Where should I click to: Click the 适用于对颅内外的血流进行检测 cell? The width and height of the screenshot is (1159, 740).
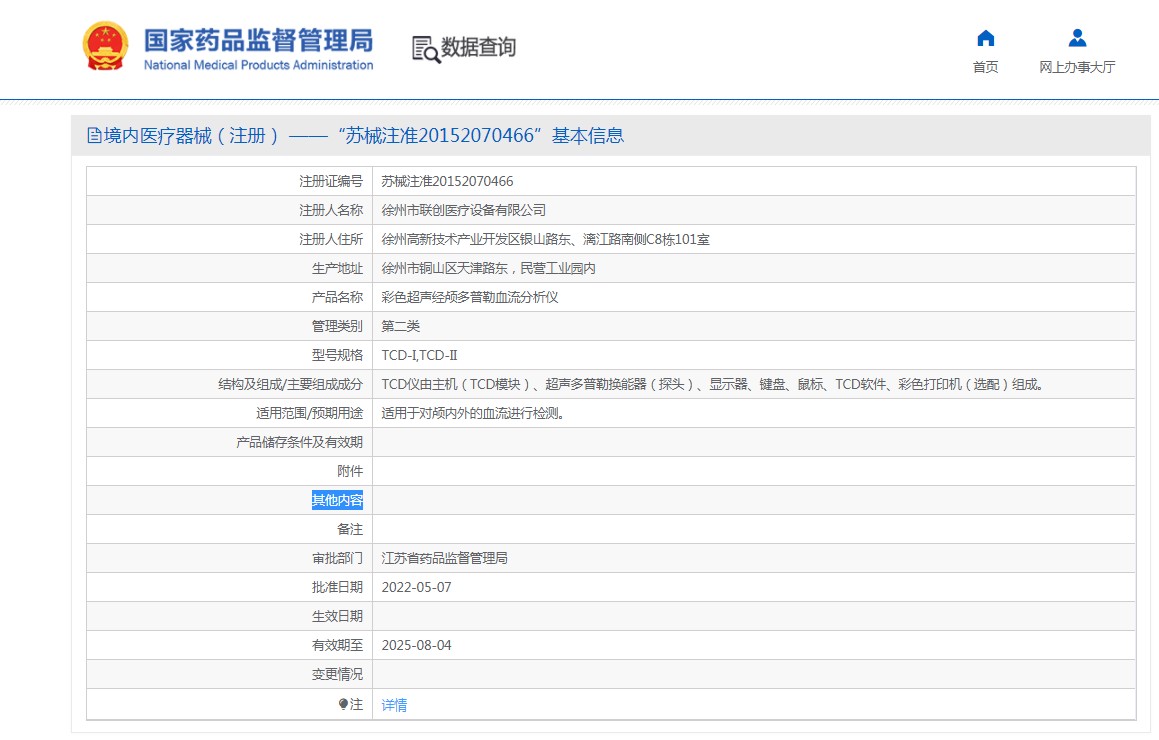(x=472, y=413)
